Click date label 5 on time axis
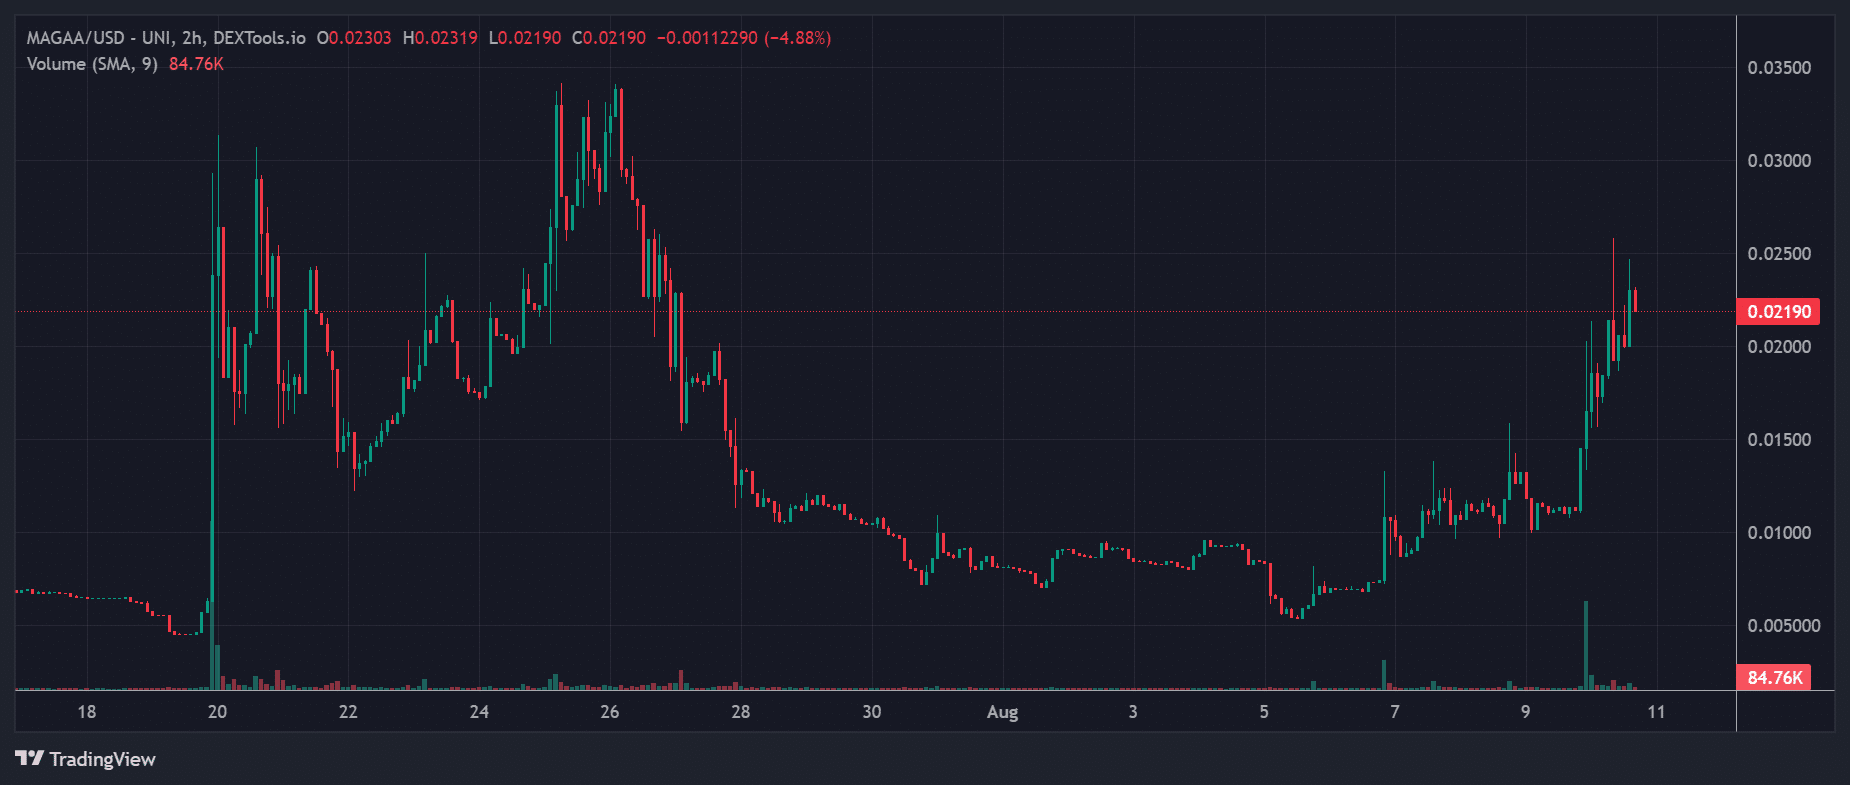1850x785 pixels. [1264, 712]
